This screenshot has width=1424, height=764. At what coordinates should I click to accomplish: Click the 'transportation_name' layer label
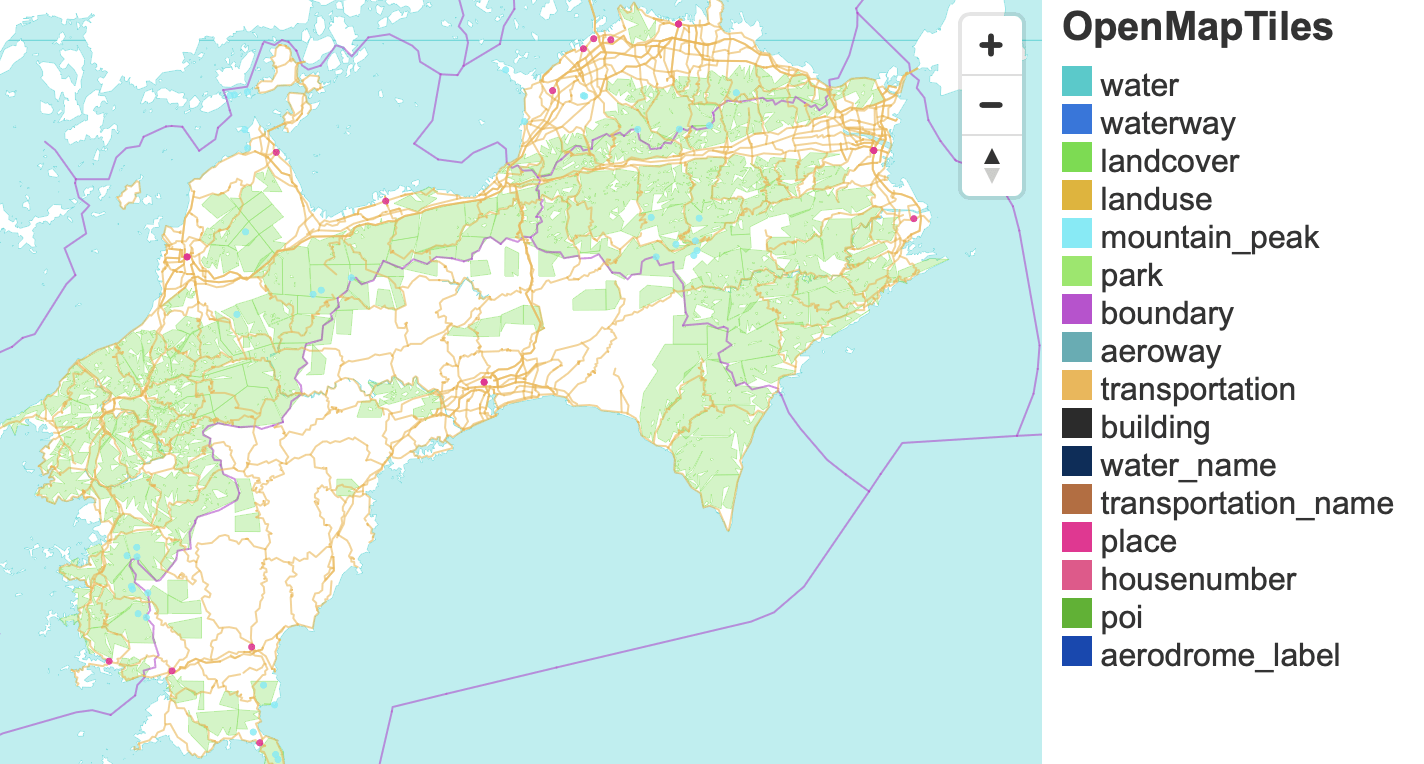click(1247, 503)
